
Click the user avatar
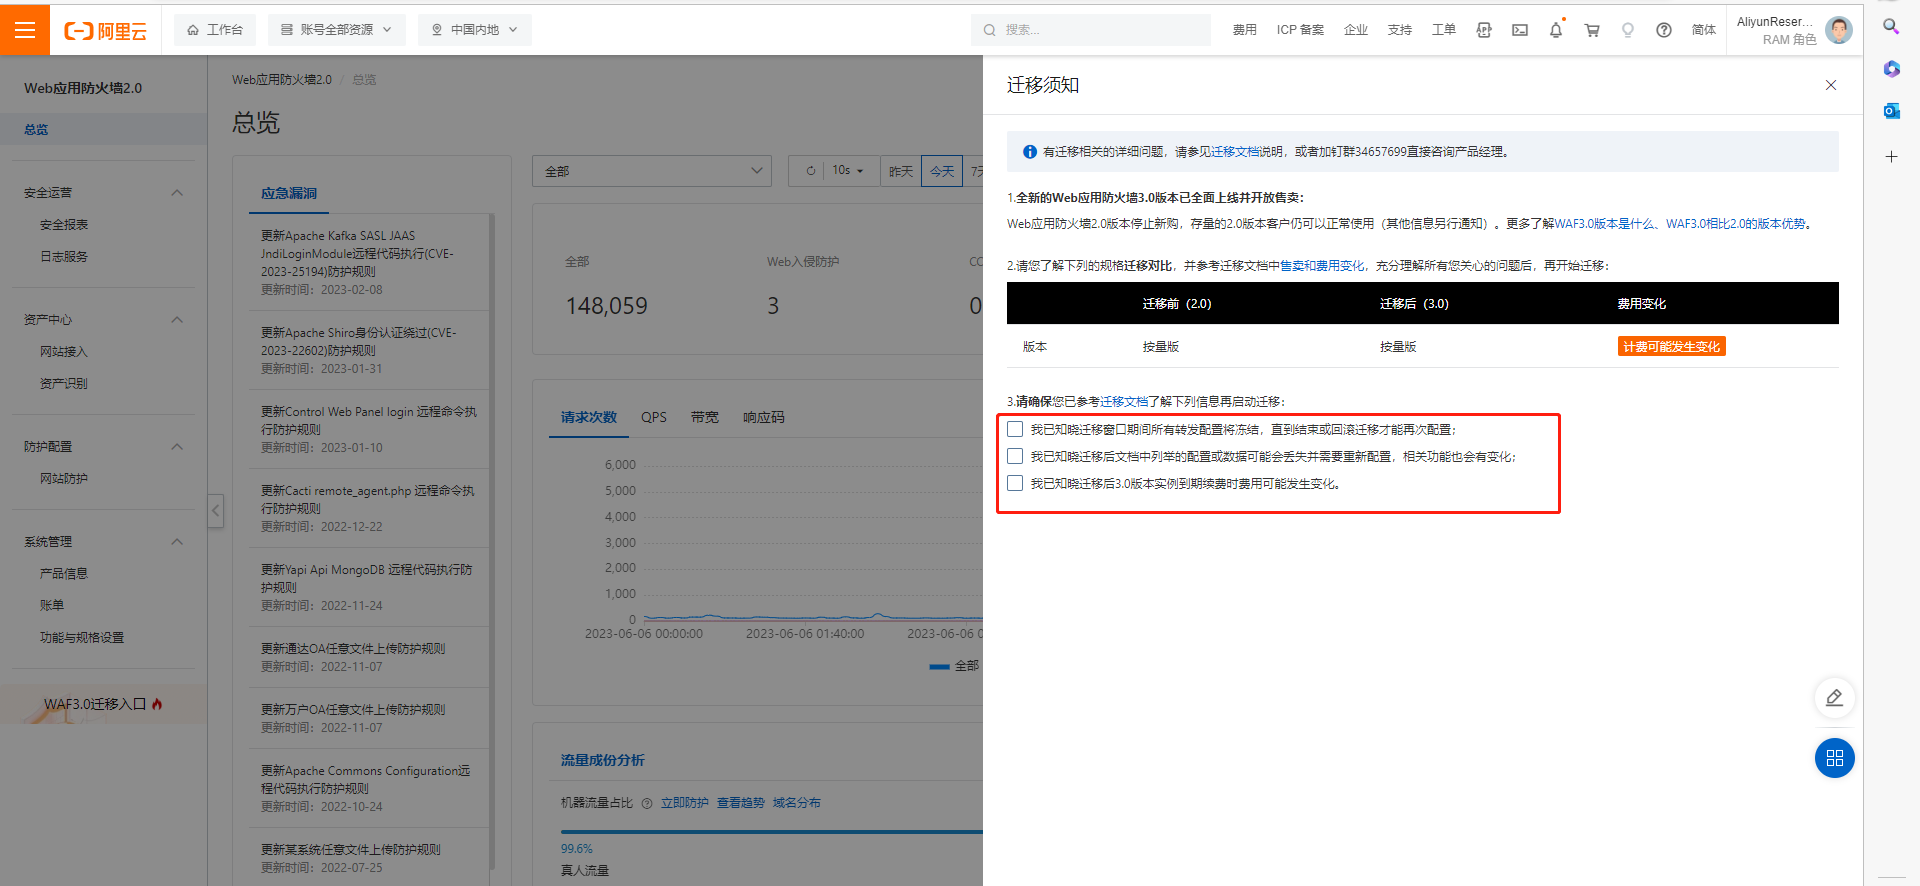[x=1838, y=30]
